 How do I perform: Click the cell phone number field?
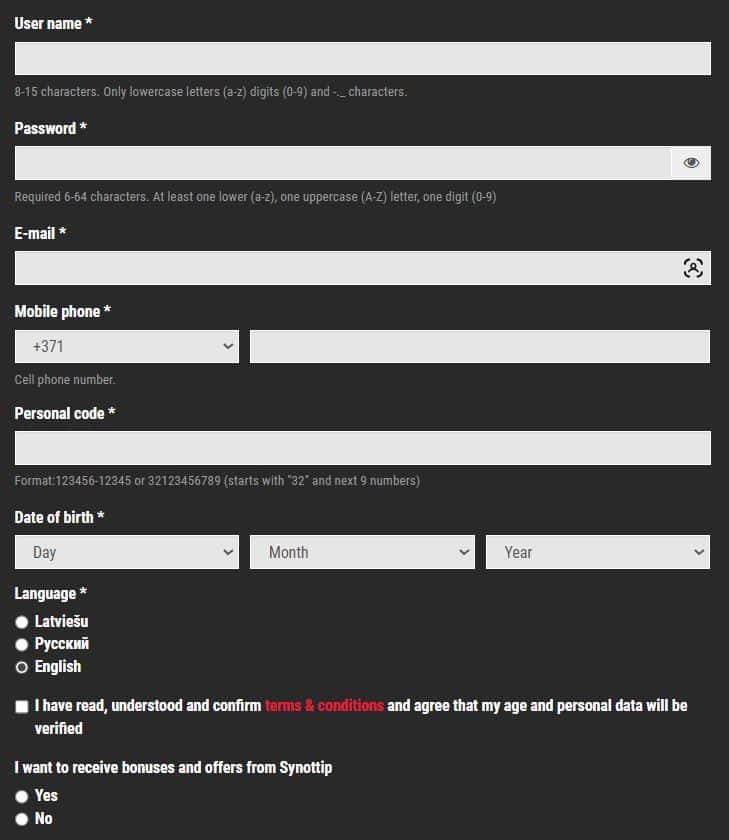pos(480,345)
